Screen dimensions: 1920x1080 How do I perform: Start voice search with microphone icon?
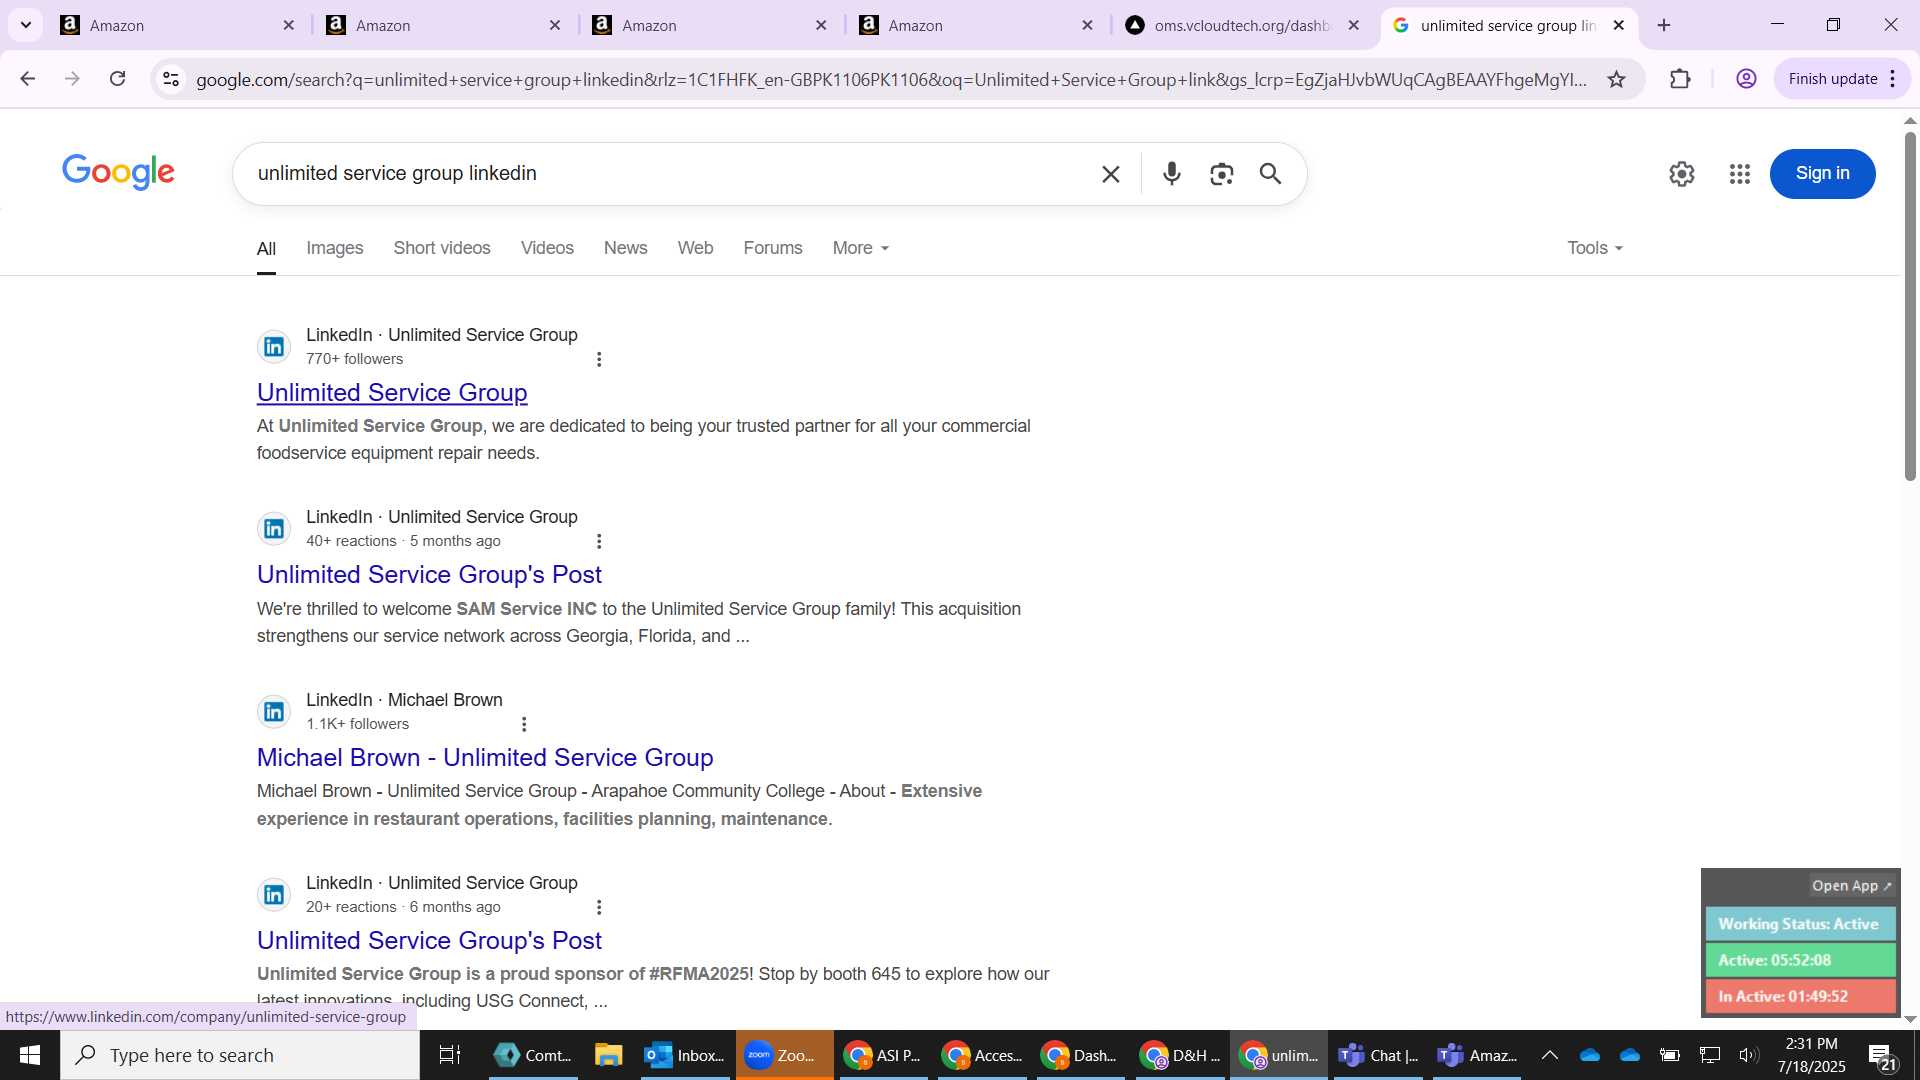(x=1172, y=174)
